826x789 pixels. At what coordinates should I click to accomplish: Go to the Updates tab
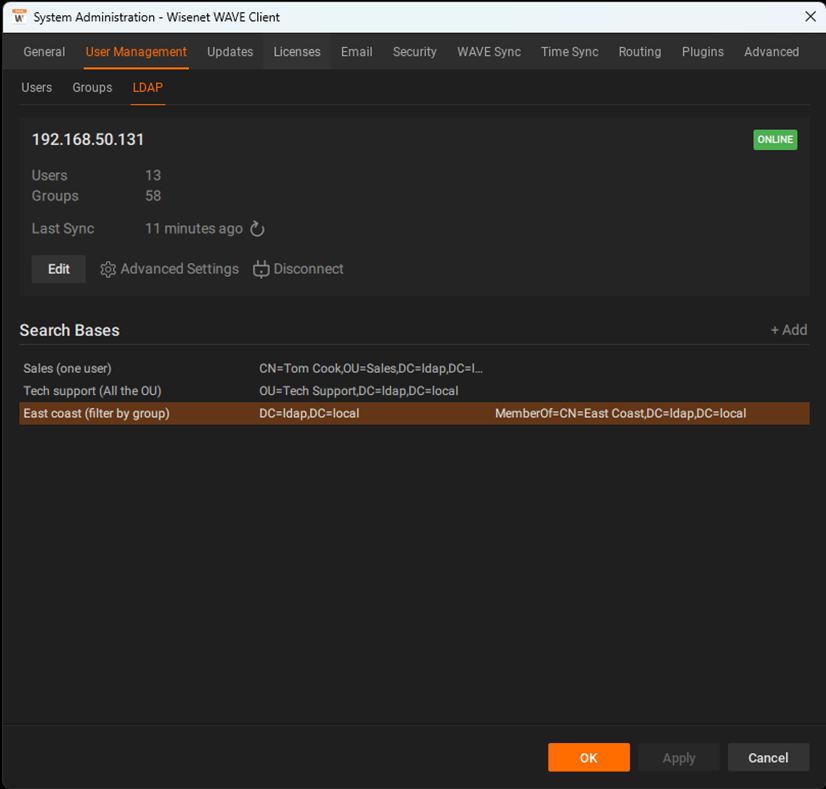[230, 52]
